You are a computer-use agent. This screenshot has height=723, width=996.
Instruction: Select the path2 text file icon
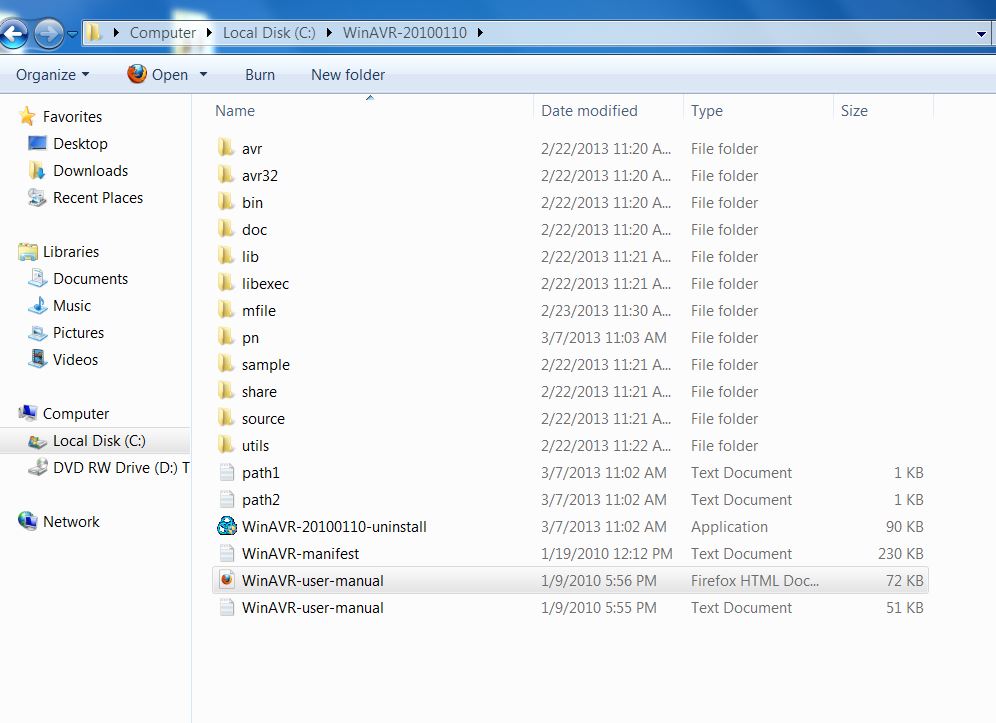(226, 499)
